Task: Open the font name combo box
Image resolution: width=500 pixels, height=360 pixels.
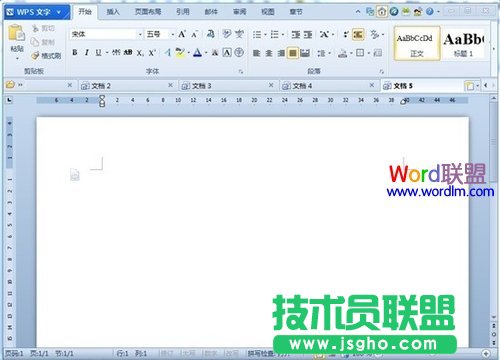Action: tap(106, 34)
